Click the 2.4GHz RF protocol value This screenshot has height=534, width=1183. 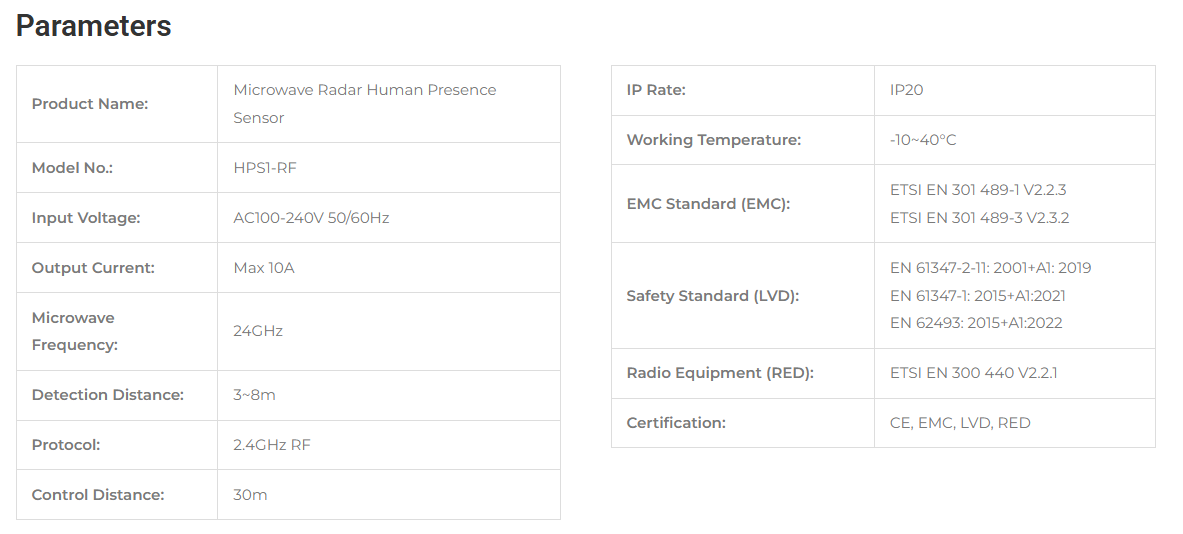[272, 445]
